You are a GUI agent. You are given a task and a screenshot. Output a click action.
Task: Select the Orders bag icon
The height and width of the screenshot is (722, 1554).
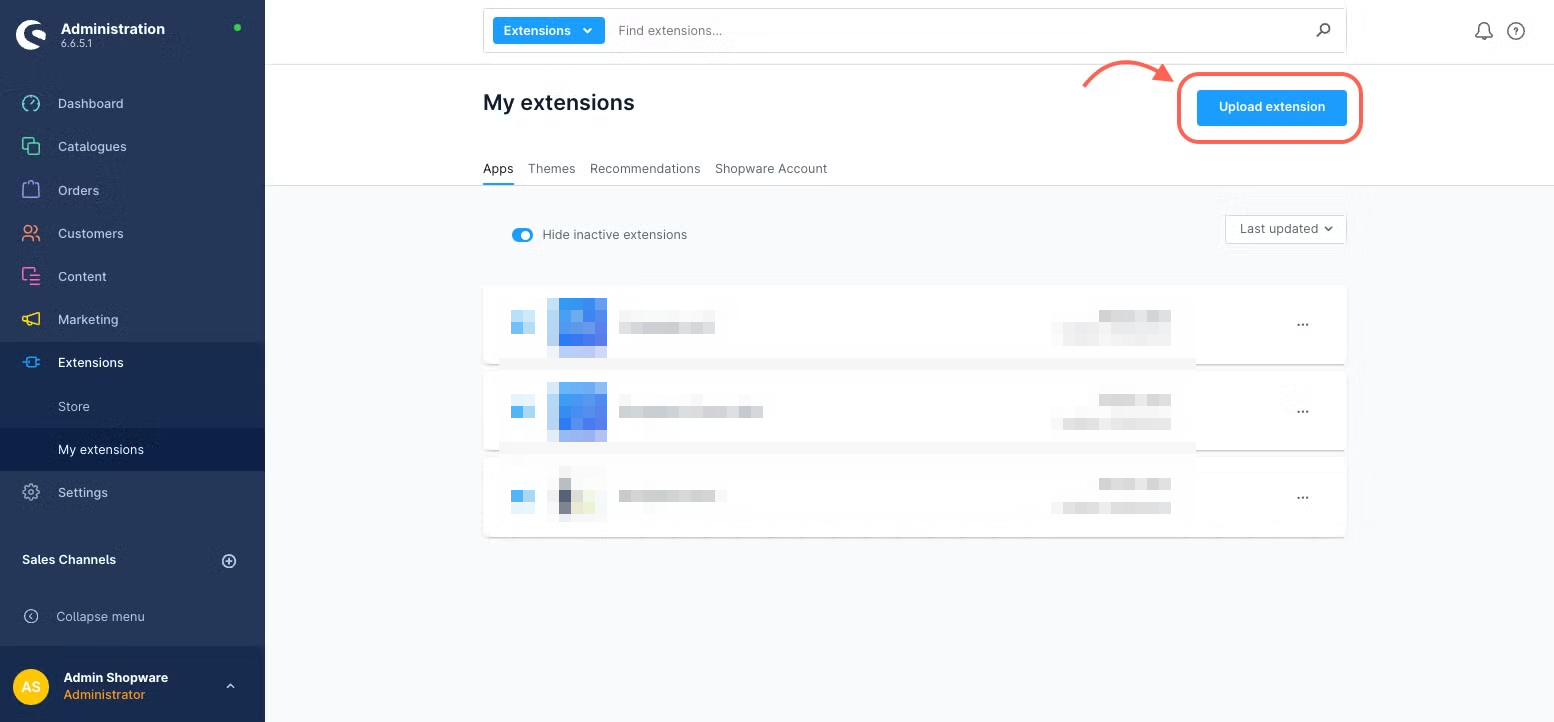click(31, 190)
